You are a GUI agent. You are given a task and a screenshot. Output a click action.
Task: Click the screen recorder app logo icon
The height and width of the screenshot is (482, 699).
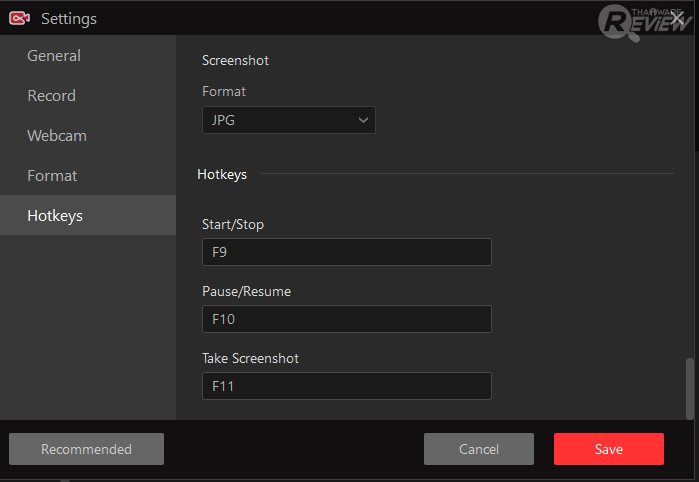pos(19,18)
